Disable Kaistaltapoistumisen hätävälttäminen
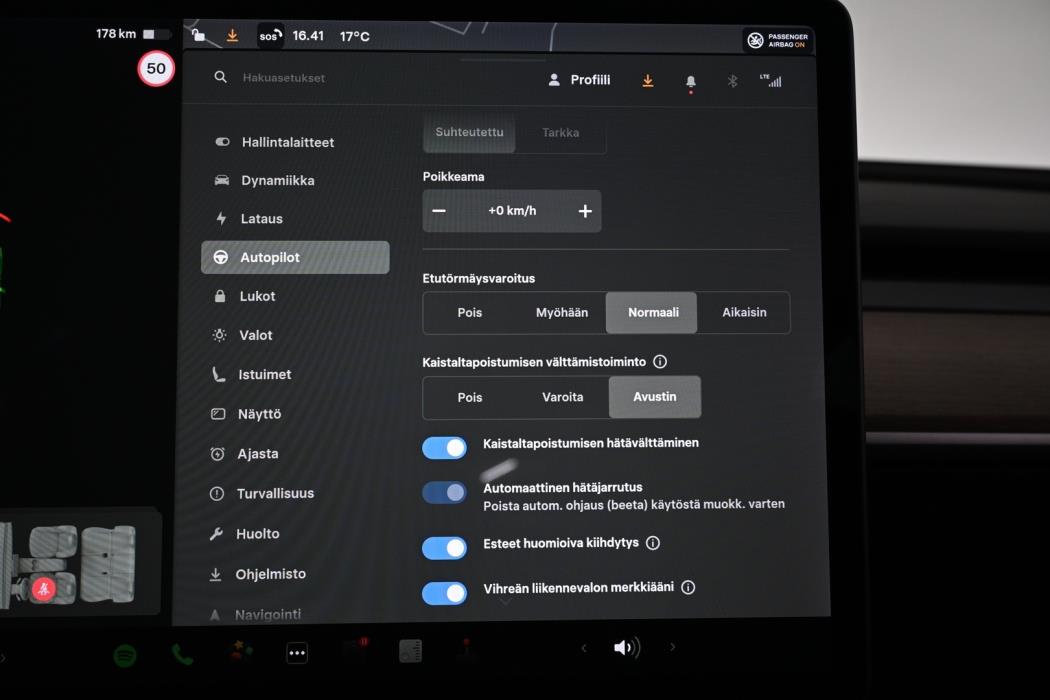1050x700 pixels. click(444, 447)
